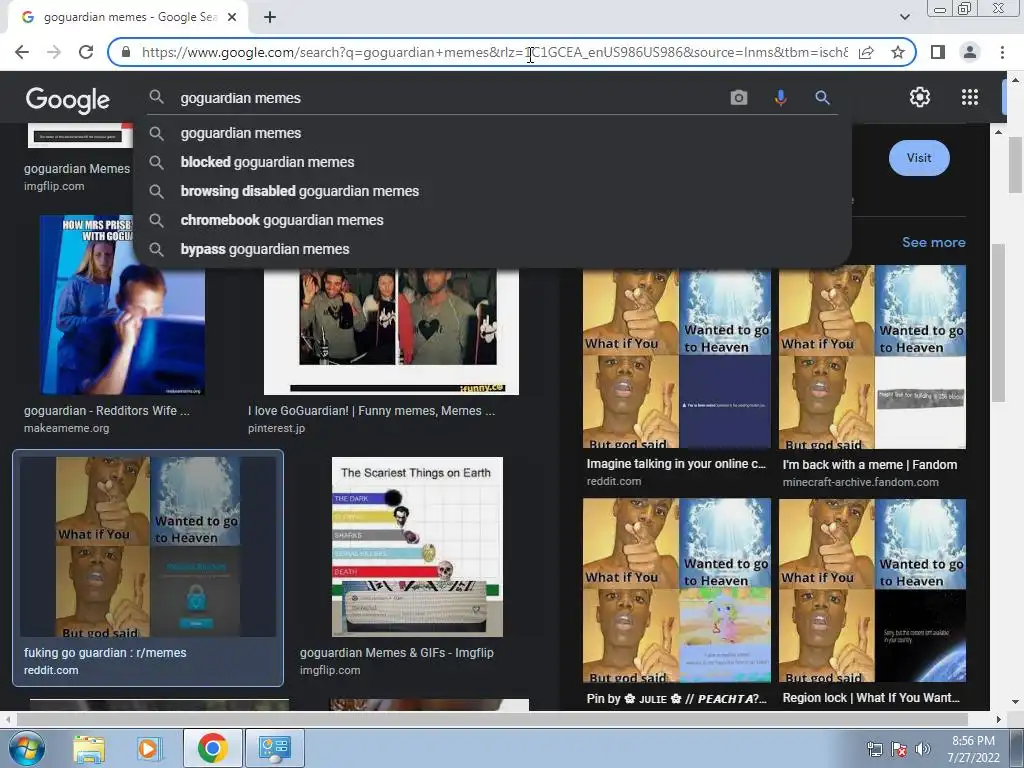Click the "goguardian Memes & GIFs - Imgflip" title
Image resolution: width=1024 pixels, height=768 pixels.
pyautogui.click(x=396, y=652)
